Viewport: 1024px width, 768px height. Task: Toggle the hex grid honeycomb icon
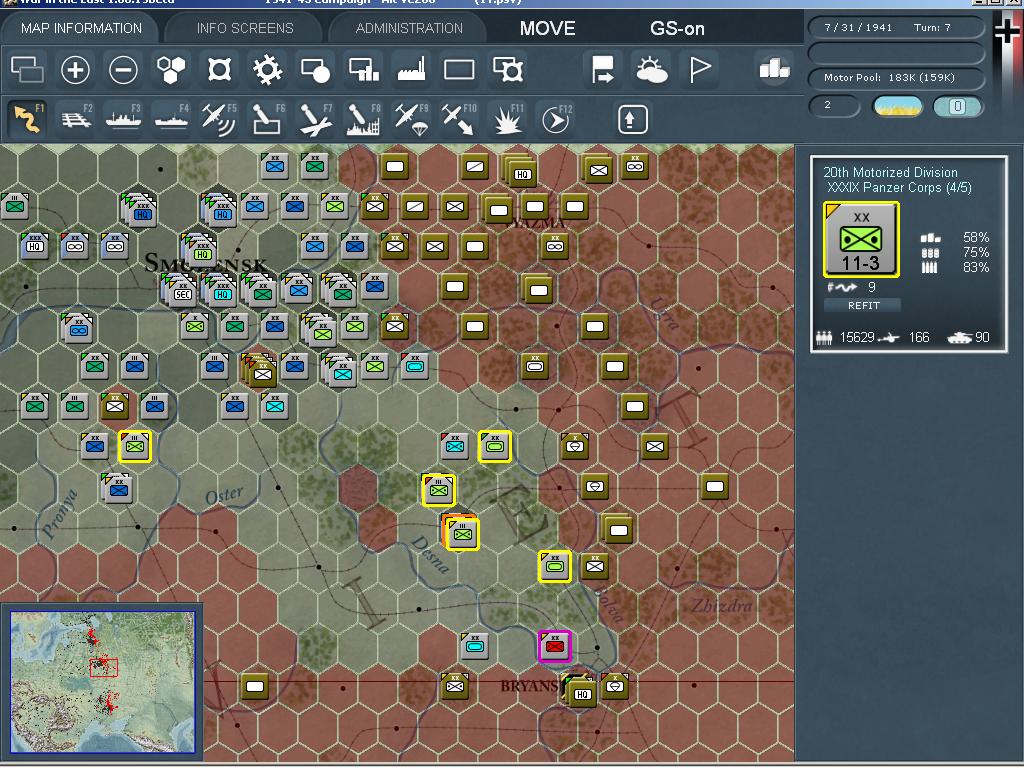coord(171,69)
